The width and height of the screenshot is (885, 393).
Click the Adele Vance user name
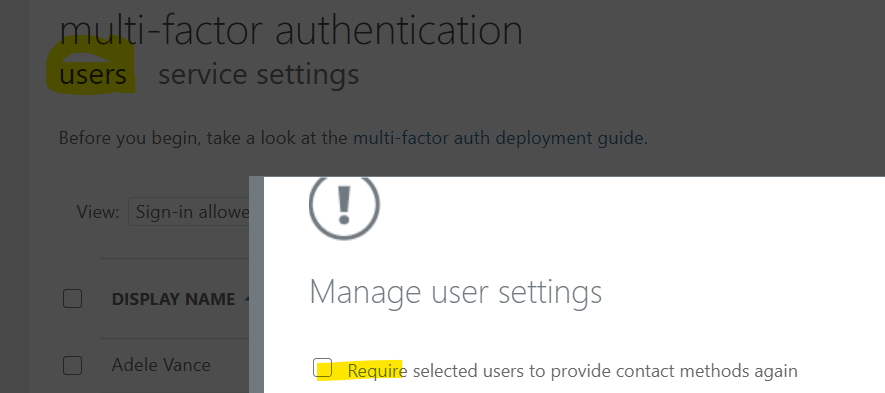pyautogui.click(x=161, y=365)
